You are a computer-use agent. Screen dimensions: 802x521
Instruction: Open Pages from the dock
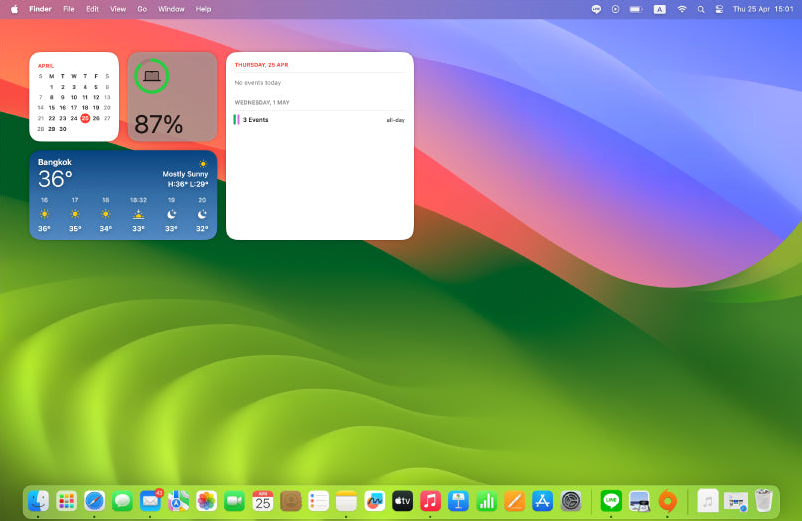click(x=515, y=501)
